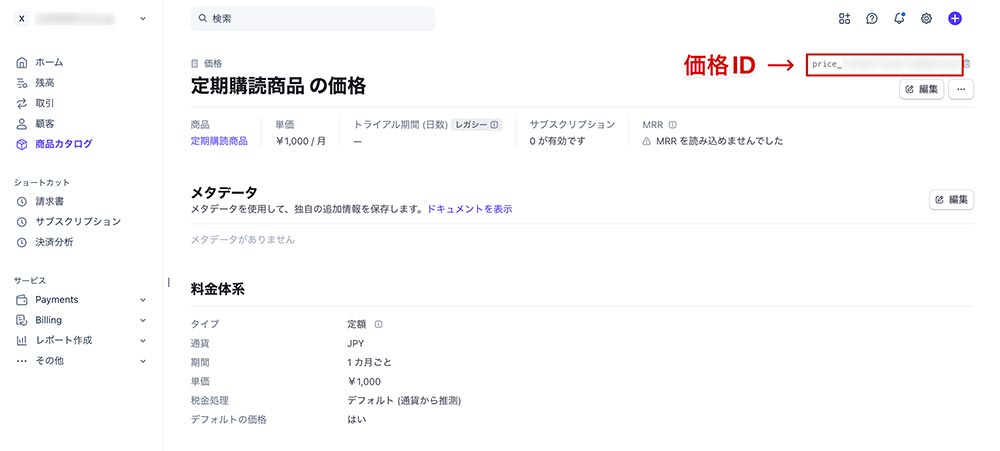The image size is (1000, 451).
Task: Open the notifications bell icon
Action: pos(899,18)
